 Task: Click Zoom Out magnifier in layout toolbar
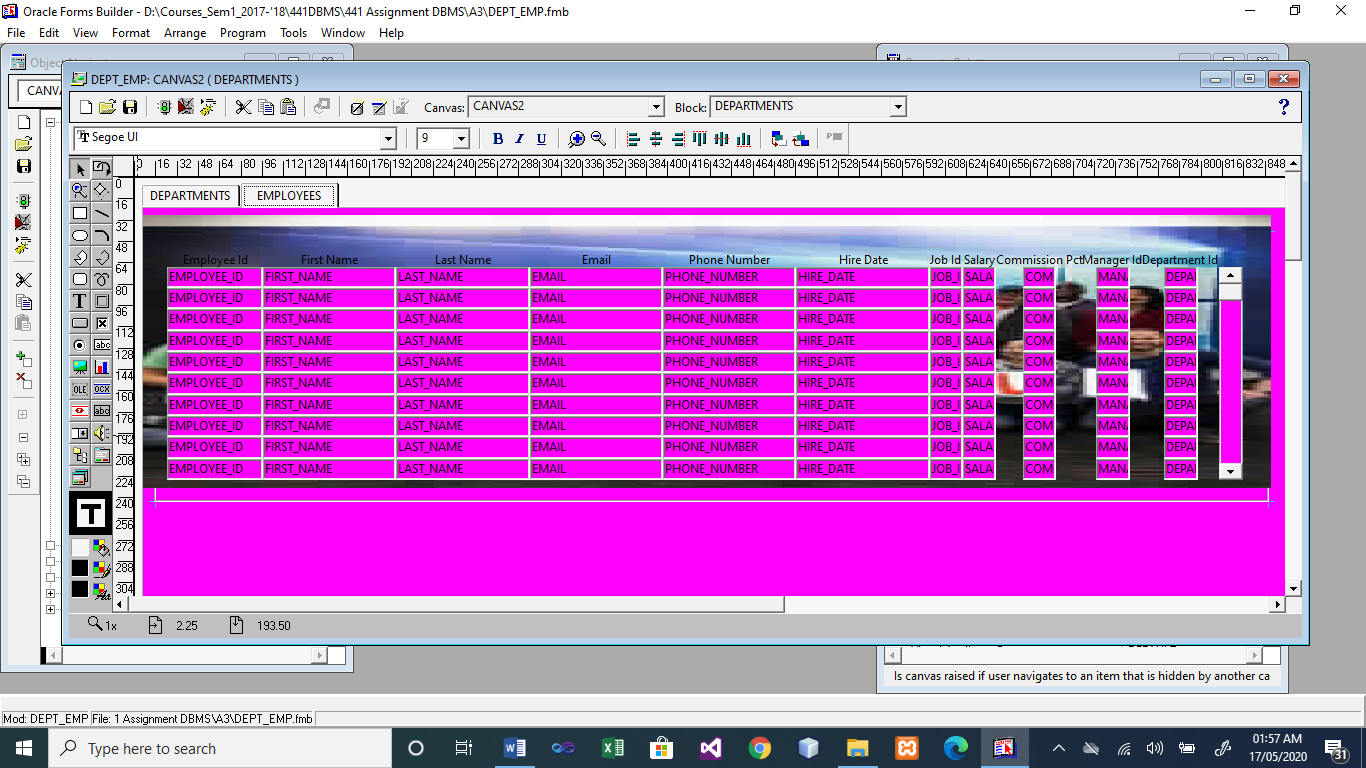tap(598, 139)
